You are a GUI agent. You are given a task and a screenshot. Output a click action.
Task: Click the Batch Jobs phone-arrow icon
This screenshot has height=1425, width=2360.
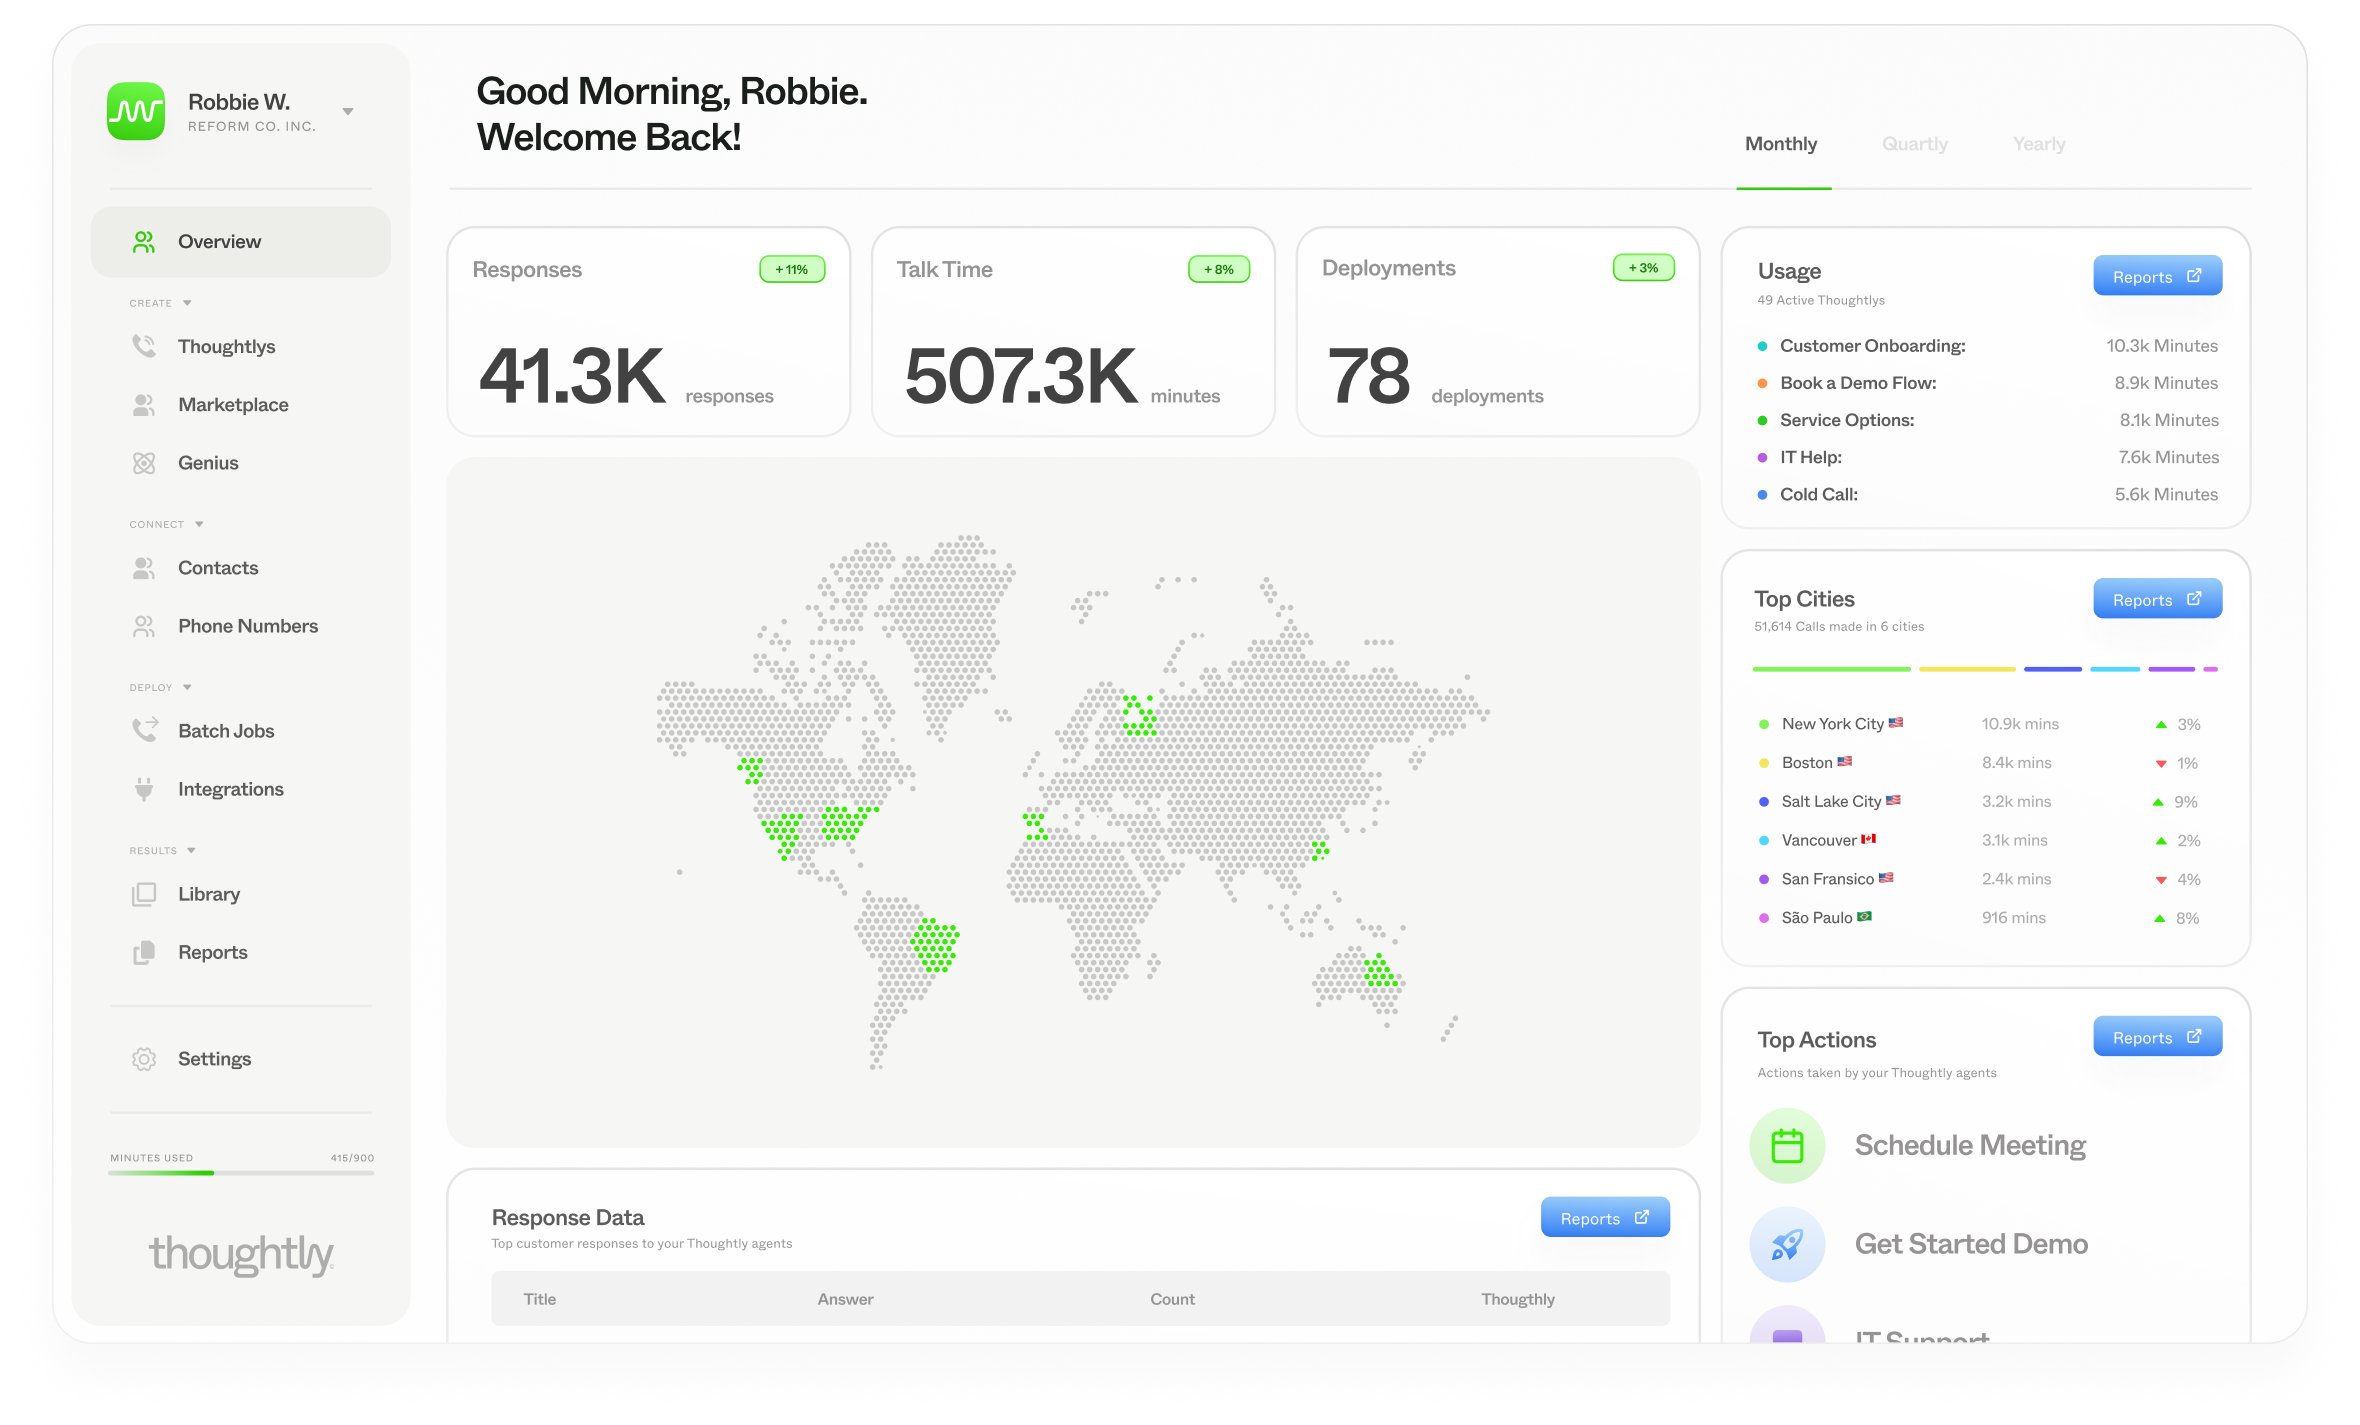(x=145, y=730)
